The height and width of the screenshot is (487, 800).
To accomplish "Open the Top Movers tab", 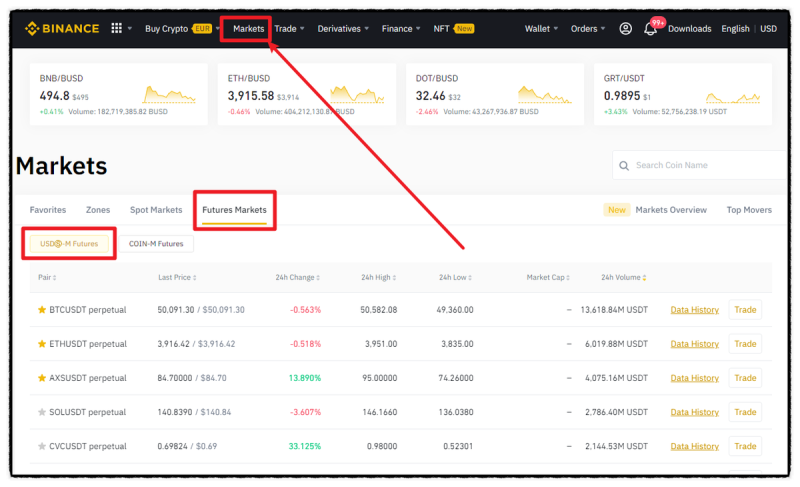I will [x=749, y=210].
